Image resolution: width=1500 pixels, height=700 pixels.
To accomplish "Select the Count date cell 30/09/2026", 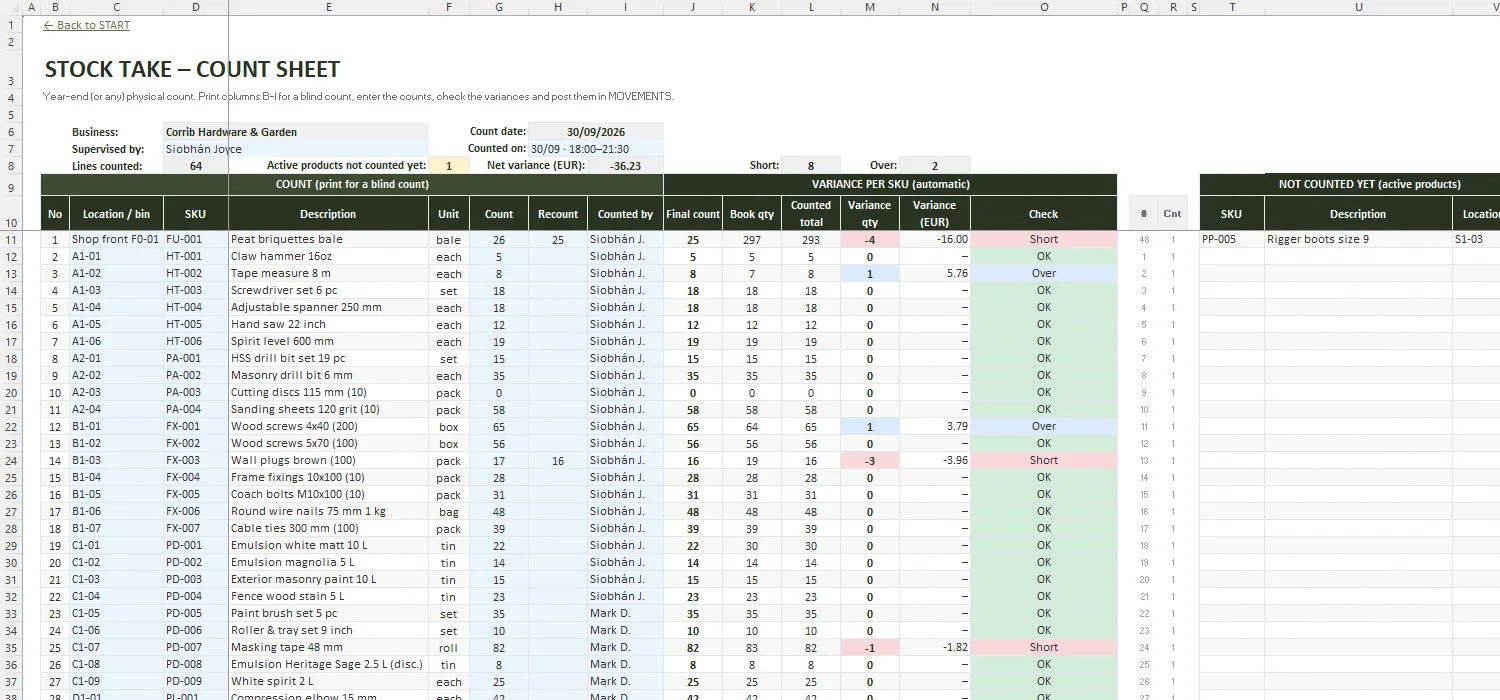I will click(596, 132).
